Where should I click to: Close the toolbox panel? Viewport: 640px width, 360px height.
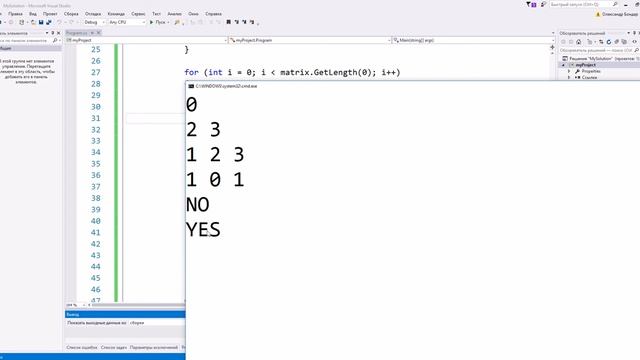click(58, 33)
